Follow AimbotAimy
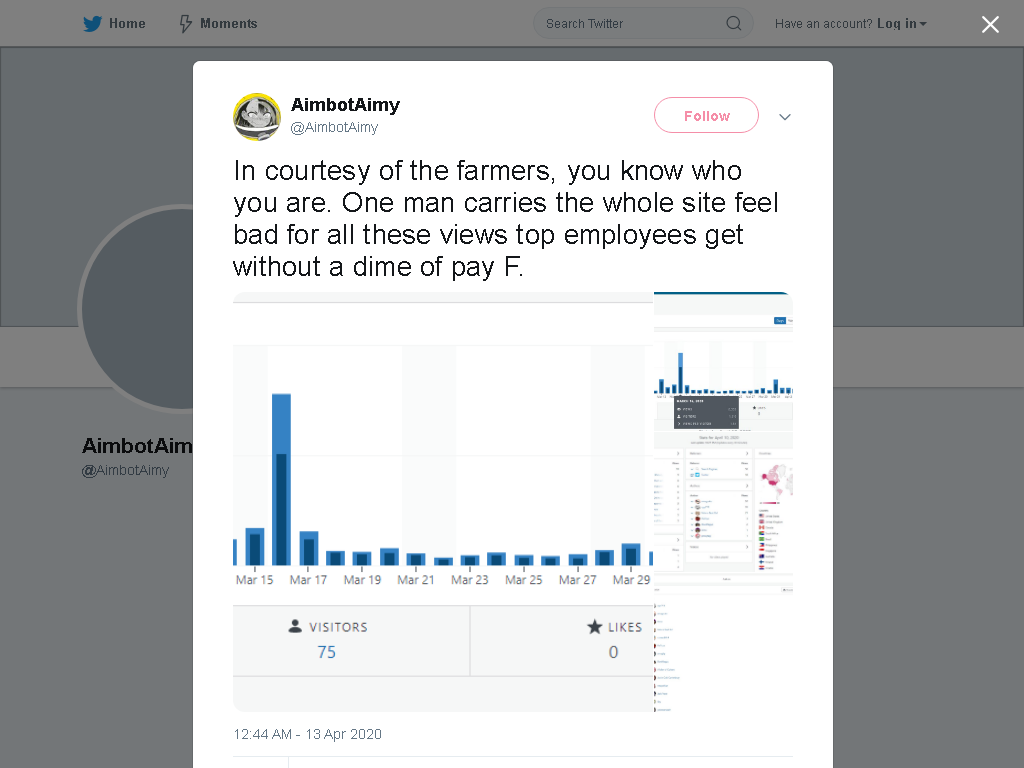Image resolution: width=1024 pixels, height=768 pixels. tap(706, 116)
